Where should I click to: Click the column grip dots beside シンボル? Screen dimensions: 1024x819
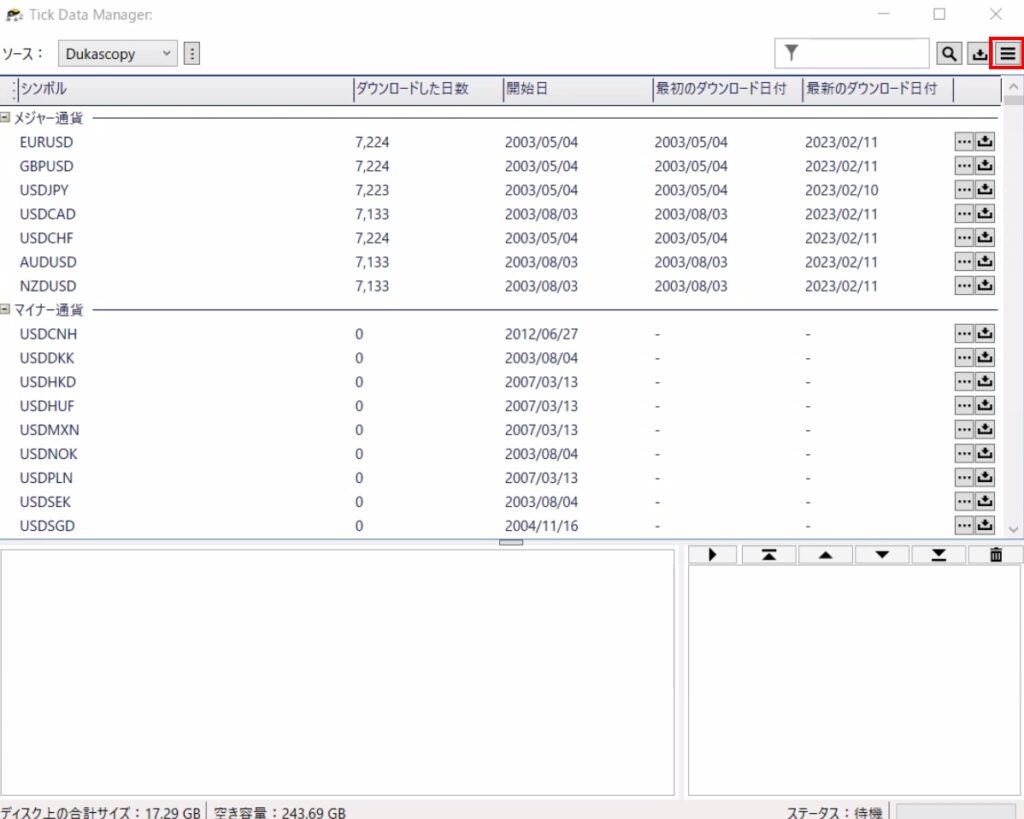pos(14,89)
